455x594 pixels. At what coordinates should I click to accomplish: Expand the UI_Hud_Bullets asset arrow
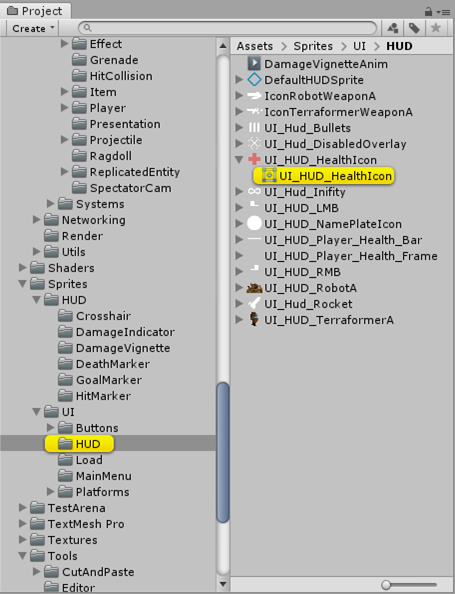(239, 128)
